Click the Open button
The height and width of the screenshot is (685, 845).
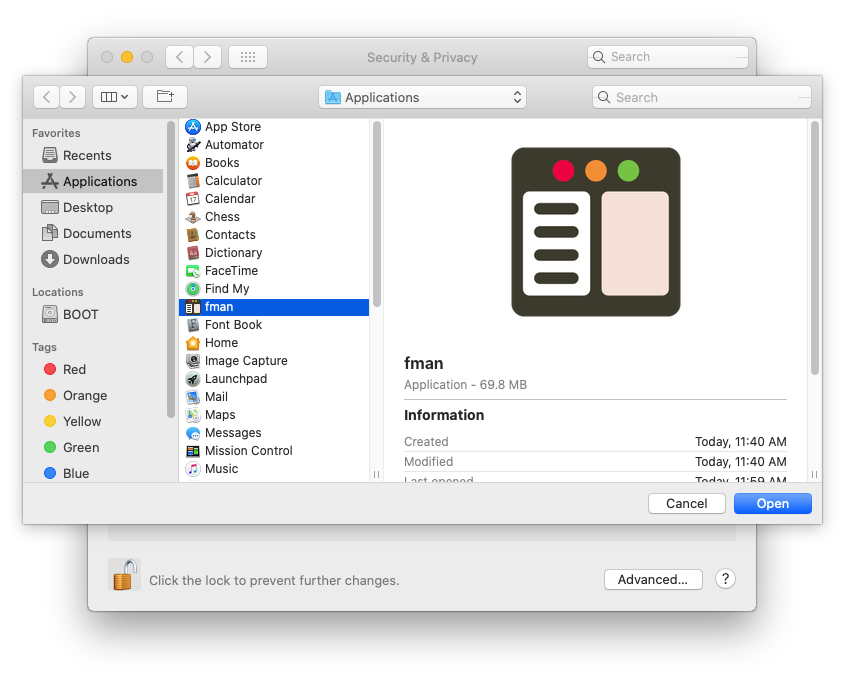(773, 503)
